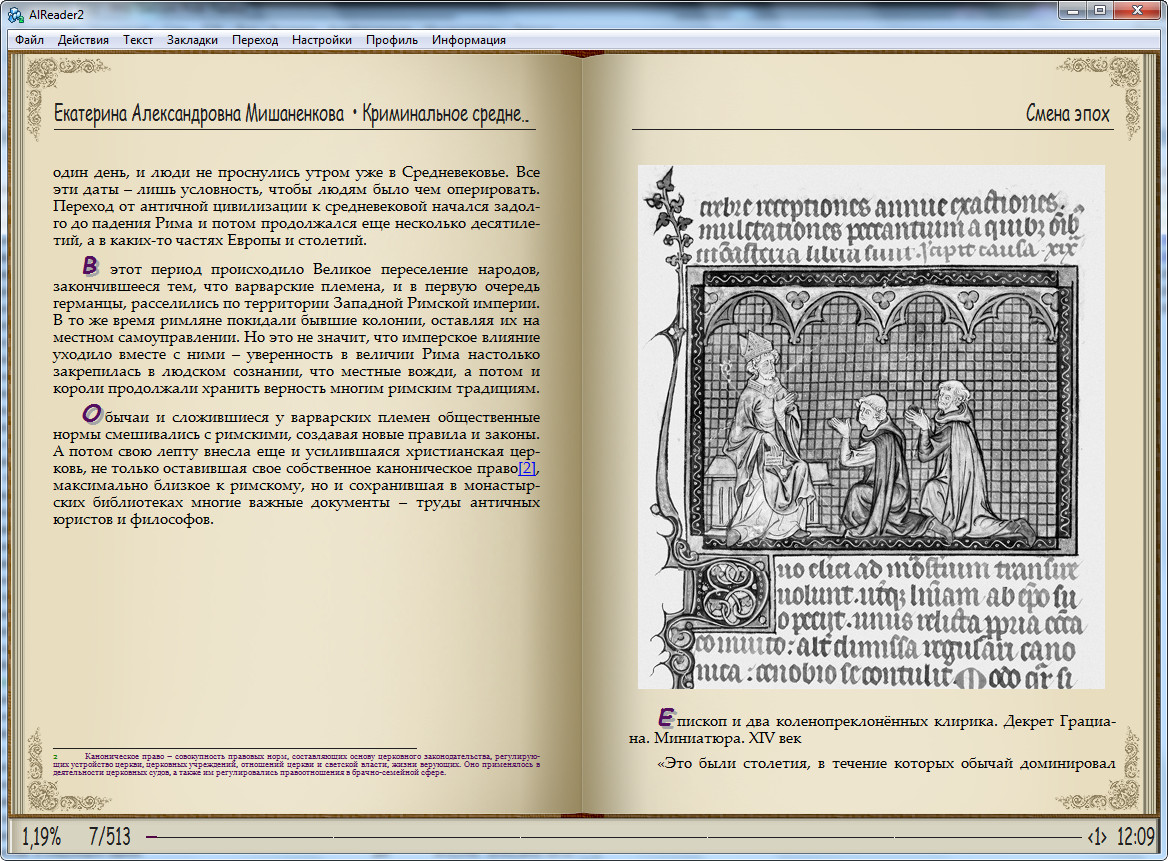Open the Файл menu
The width and height of the screenshot is (1168, 861).
pos(29,40)
